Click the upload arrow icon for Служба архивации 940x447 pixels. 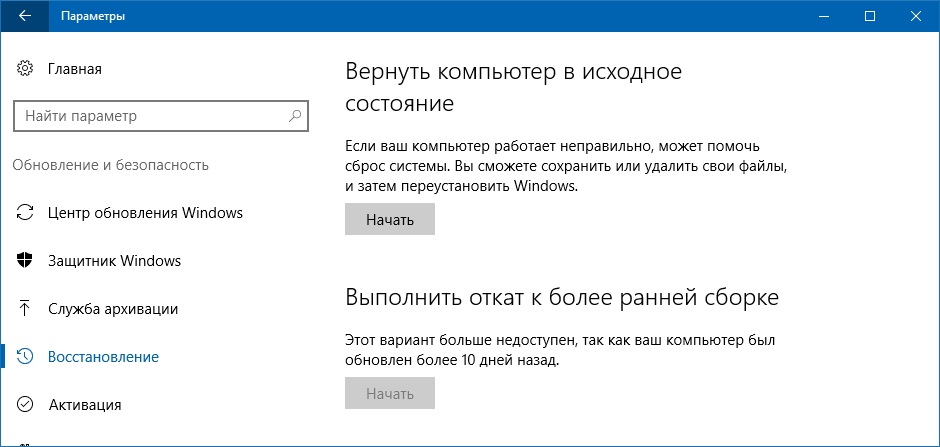25,309
